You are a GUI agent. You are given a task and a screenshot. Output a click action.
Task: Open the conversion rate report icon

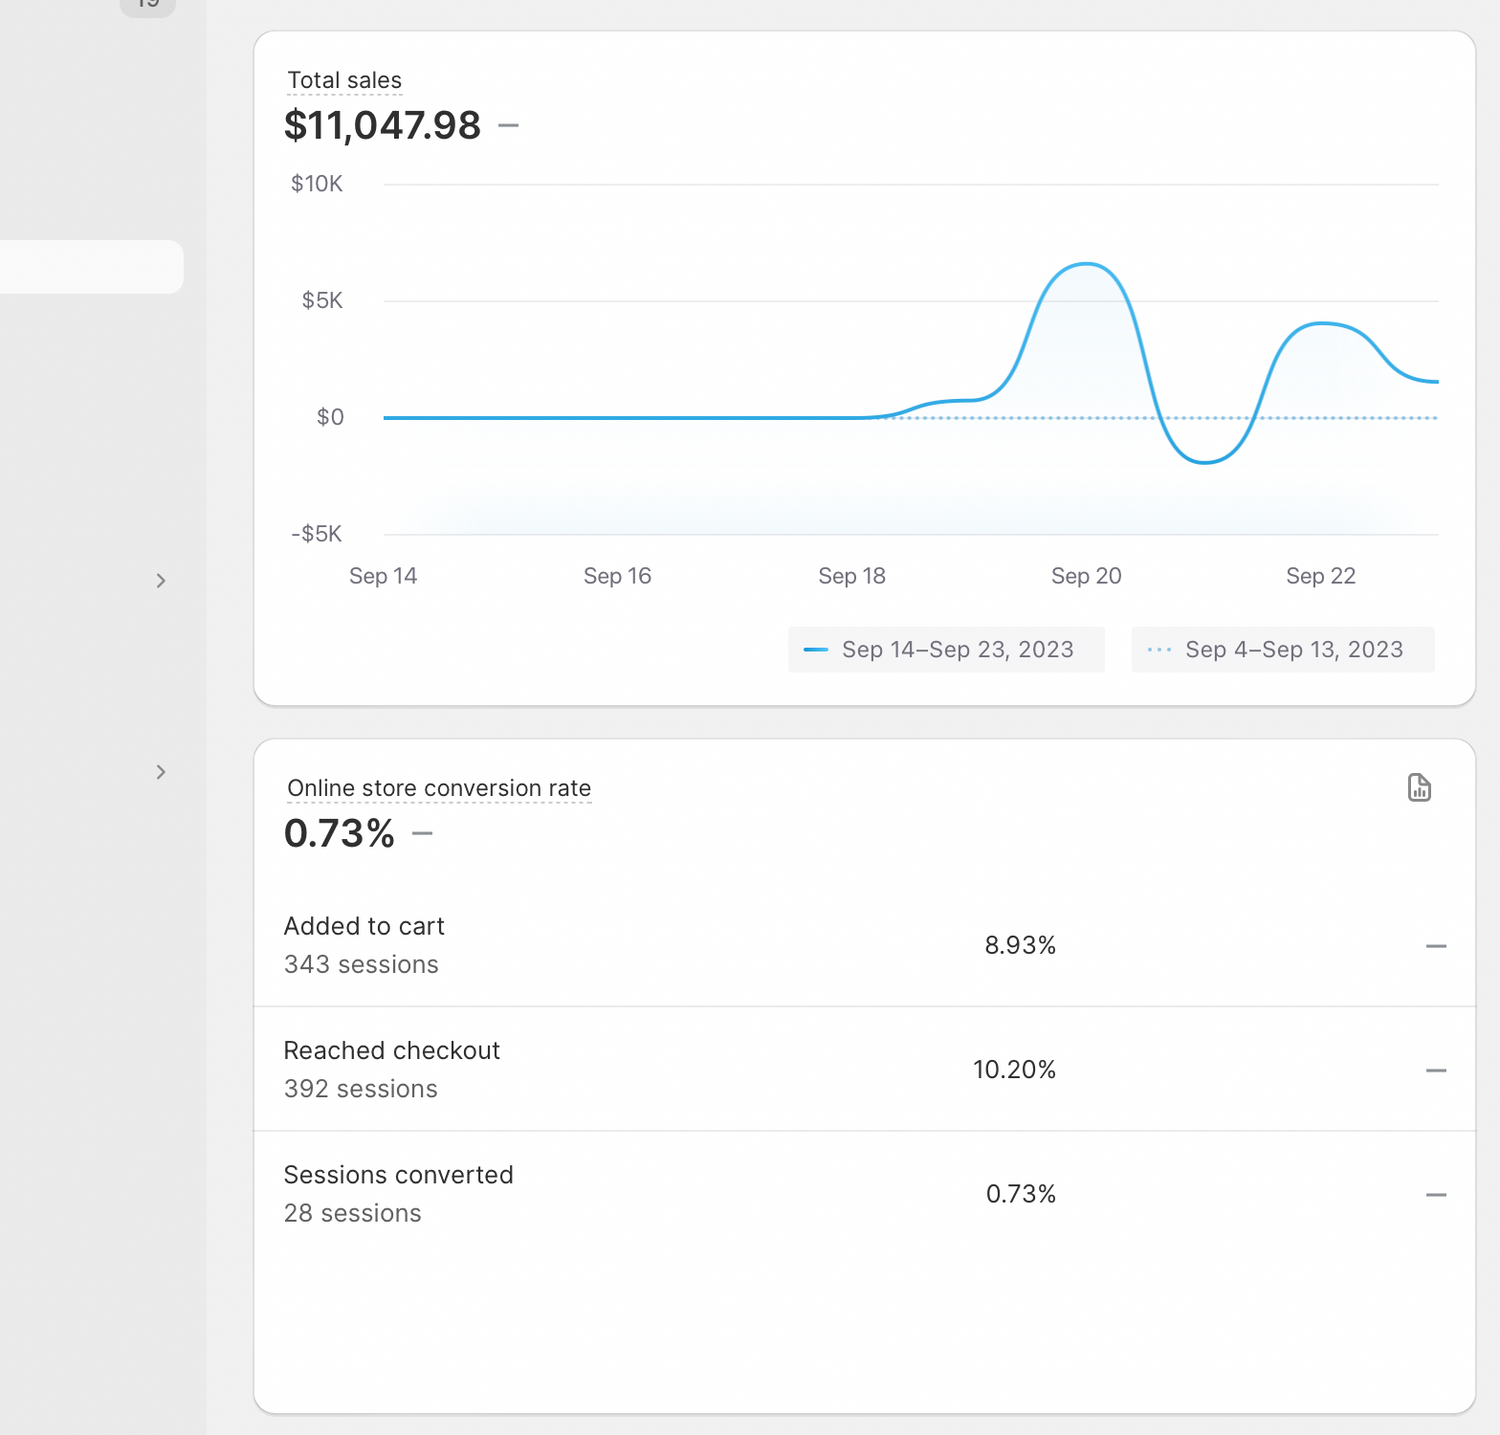pyautogui.click(x=1419, y=788)
